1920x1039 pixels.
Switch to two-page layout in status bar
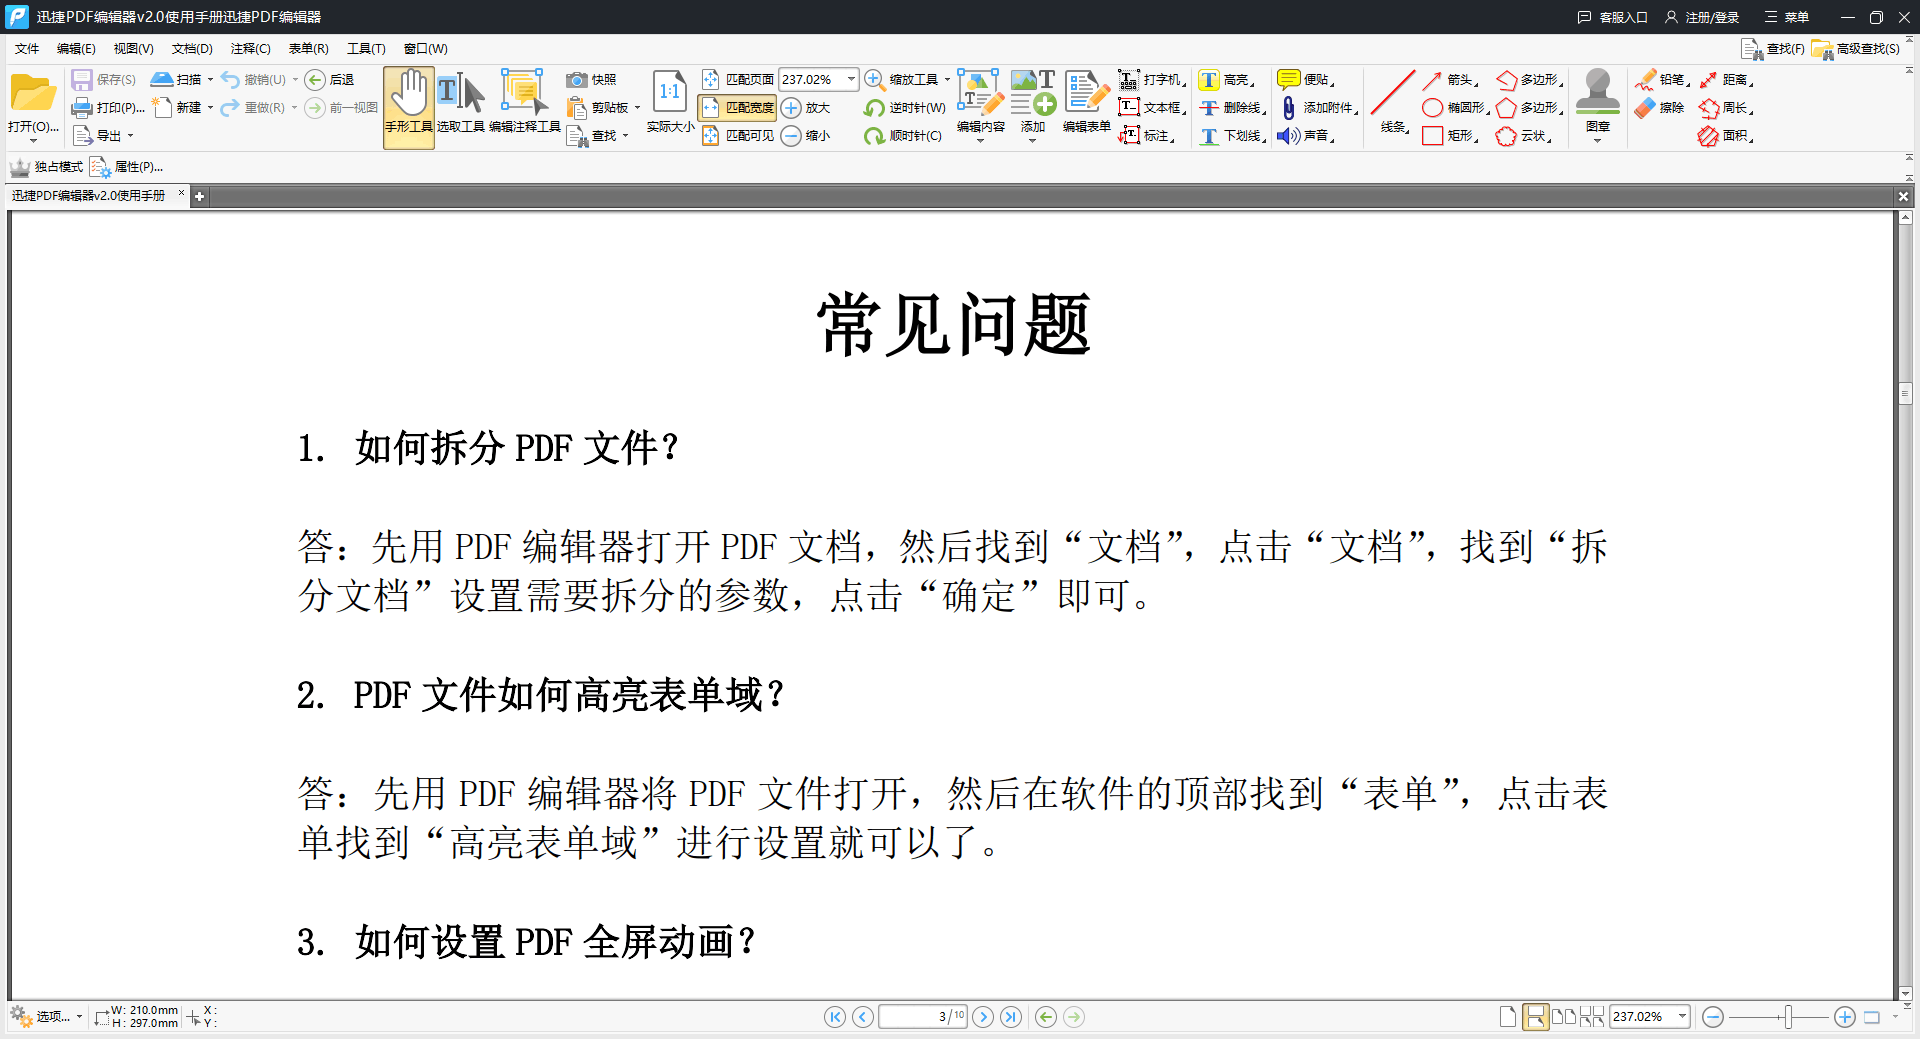(1564, 1017)
